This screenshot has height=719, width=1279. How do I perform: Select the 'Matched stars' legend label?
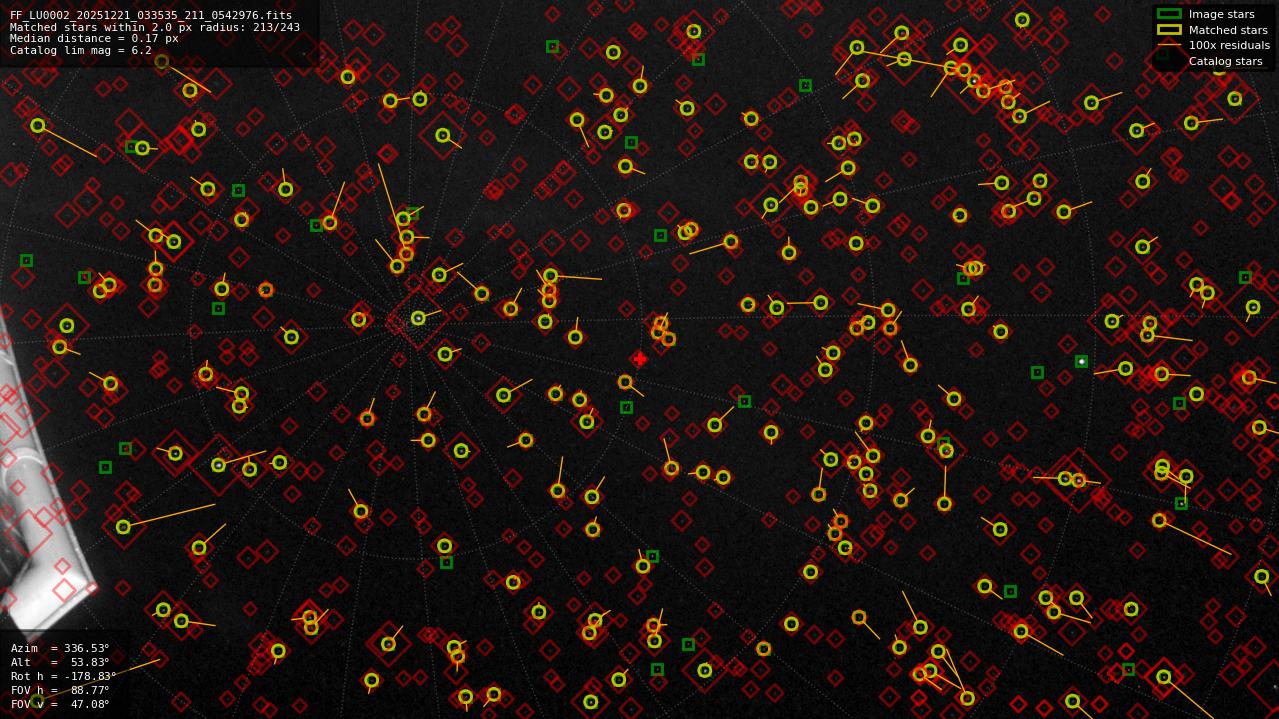pyautogui.click(x=1228, y=30)
